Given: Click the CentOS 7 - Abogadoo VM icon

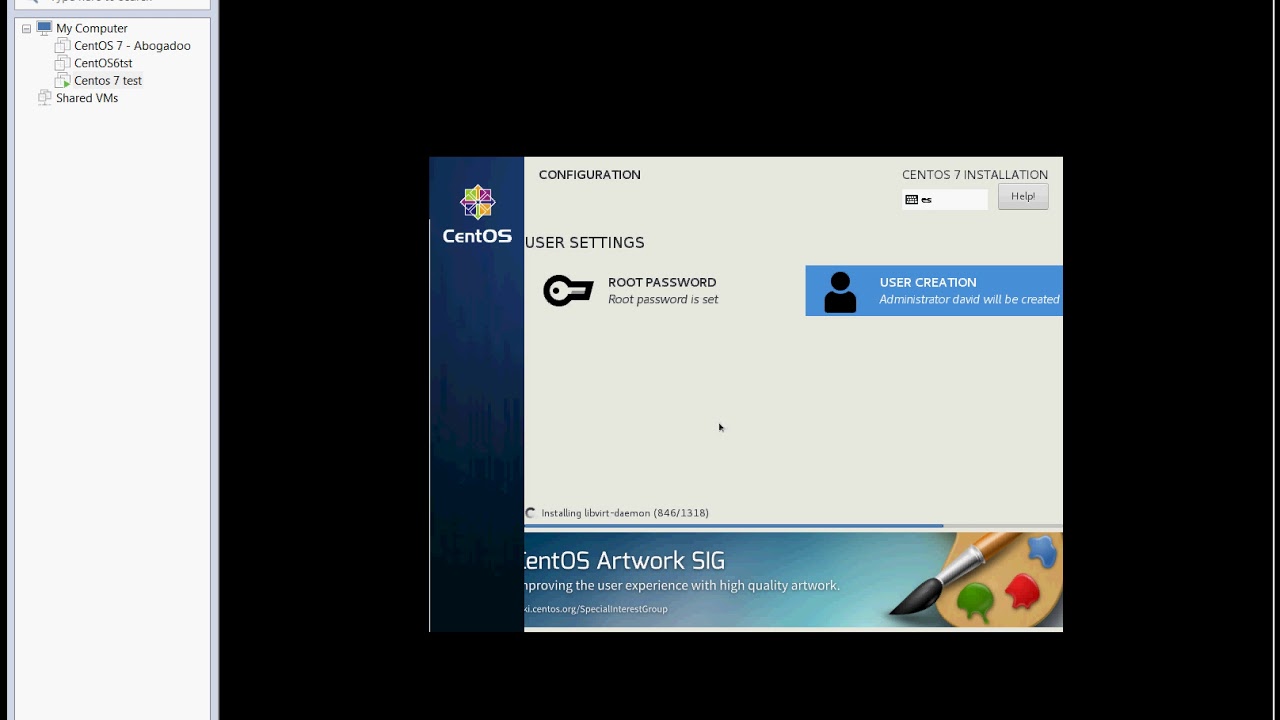Looking at the screenshot, I should point(63,46).
